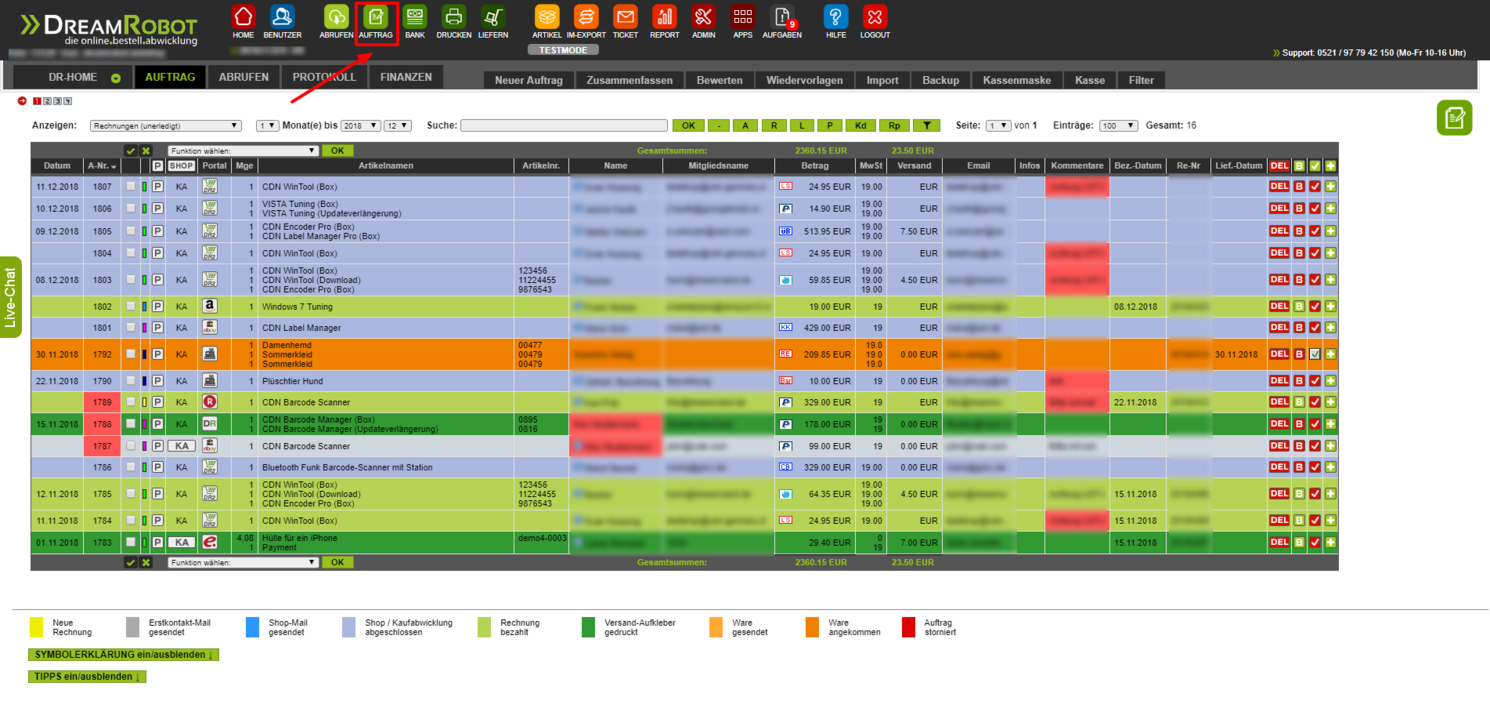1490x708 pixels.
Task: Click DEL icon for order 1807
Action: [1279, 187]
